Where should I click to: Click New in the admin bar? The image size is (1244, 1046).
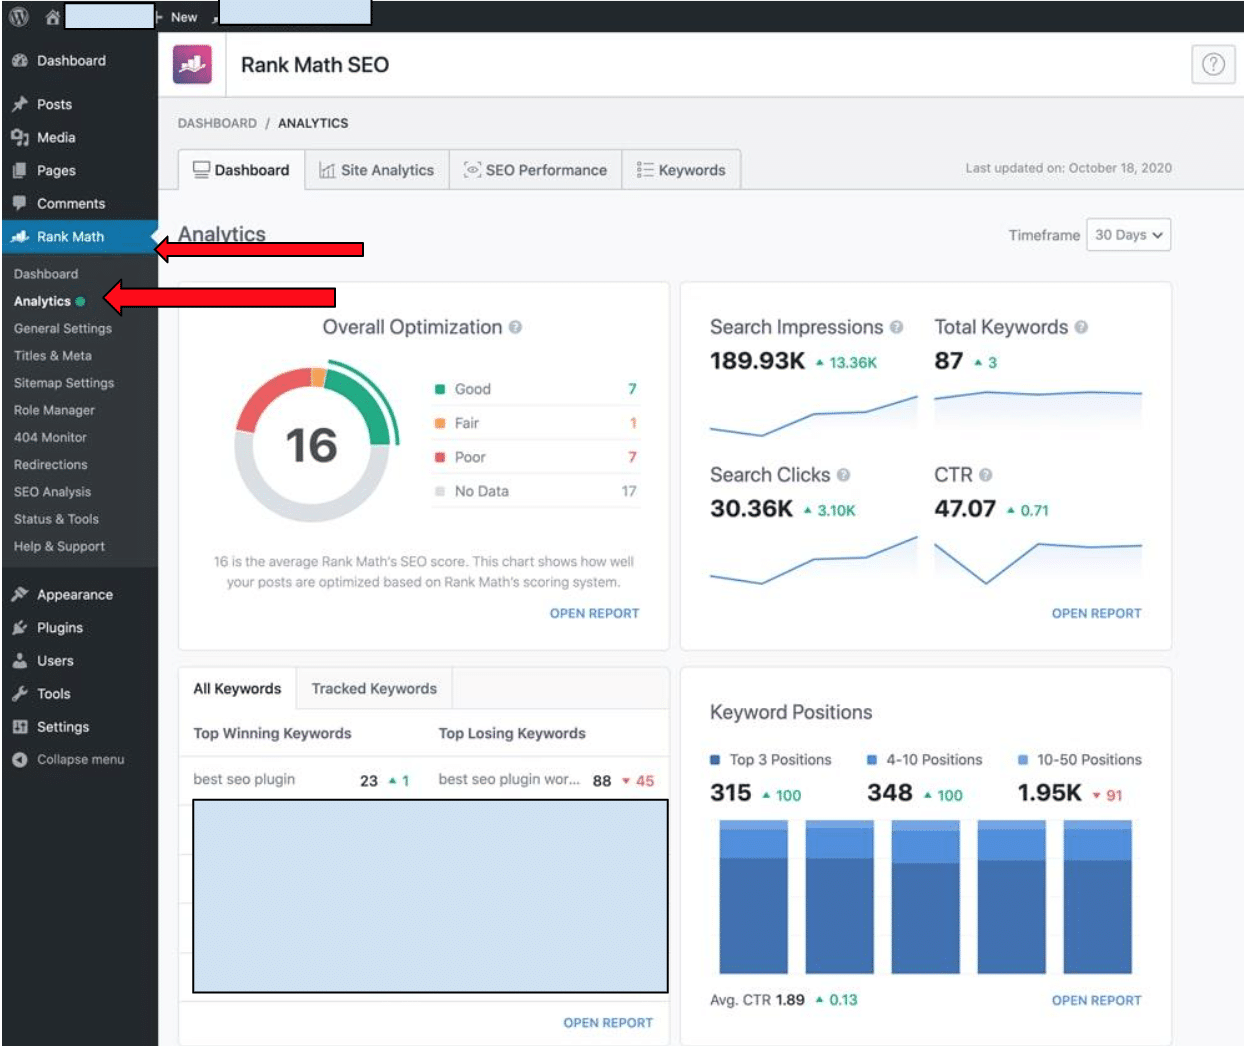184,17
